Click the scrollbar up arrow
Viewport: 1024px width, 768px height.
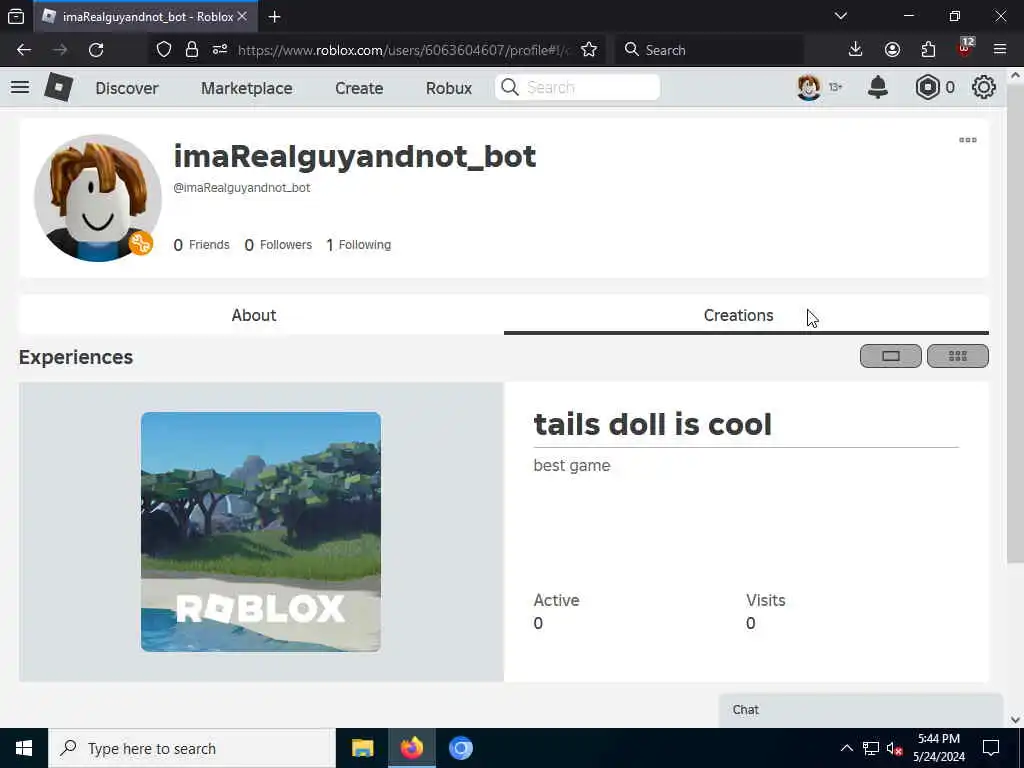coord(1015,74)
